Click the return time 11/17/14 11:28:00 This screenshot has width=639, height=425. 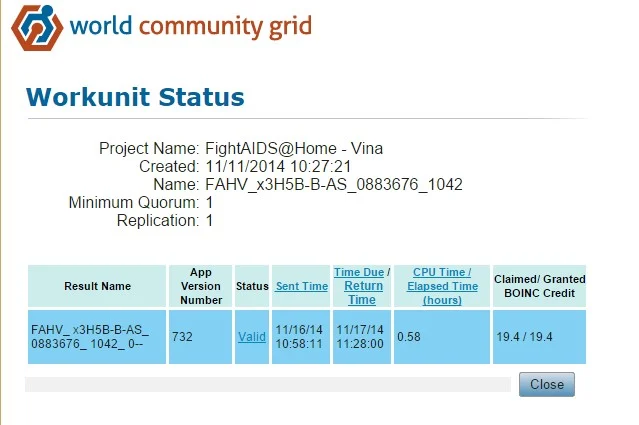click(360, 337)
